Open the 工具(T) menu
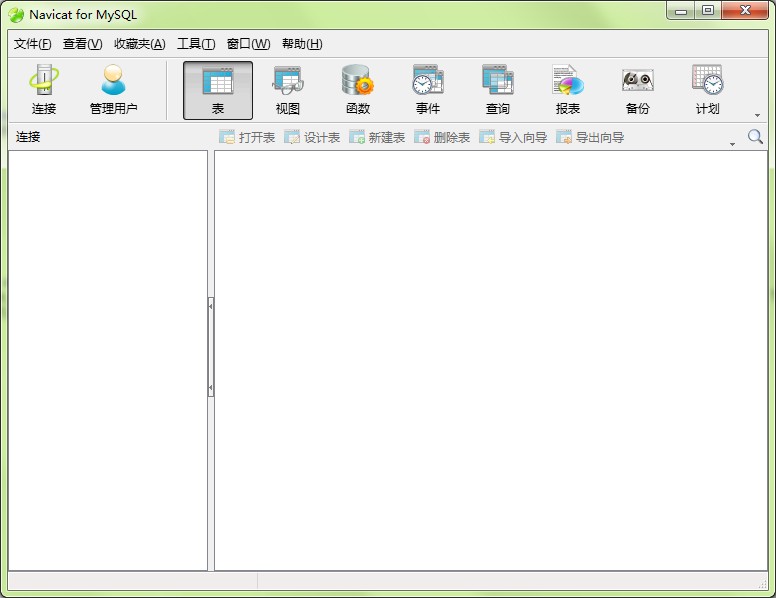The image size is (776, 598). [195, 44]
